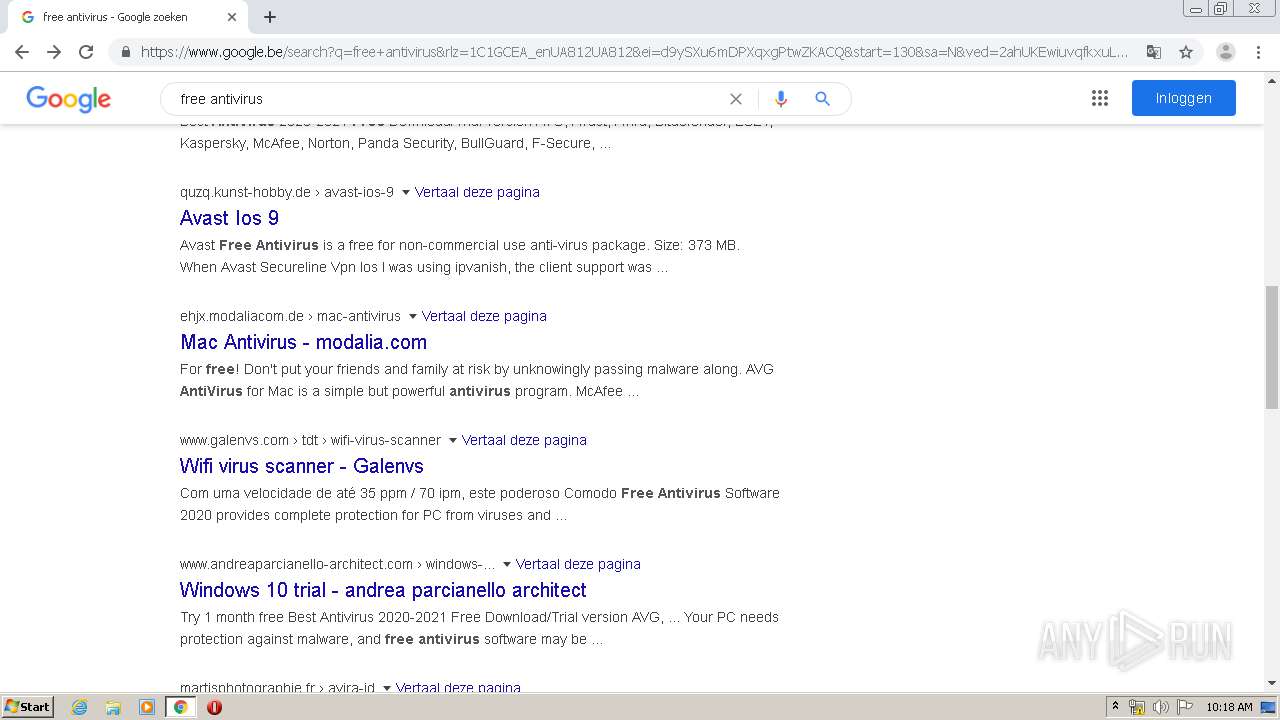Expand options arrow for andreaparcianello-architect.com result
Screen dimensions: 1280x720
506,564
